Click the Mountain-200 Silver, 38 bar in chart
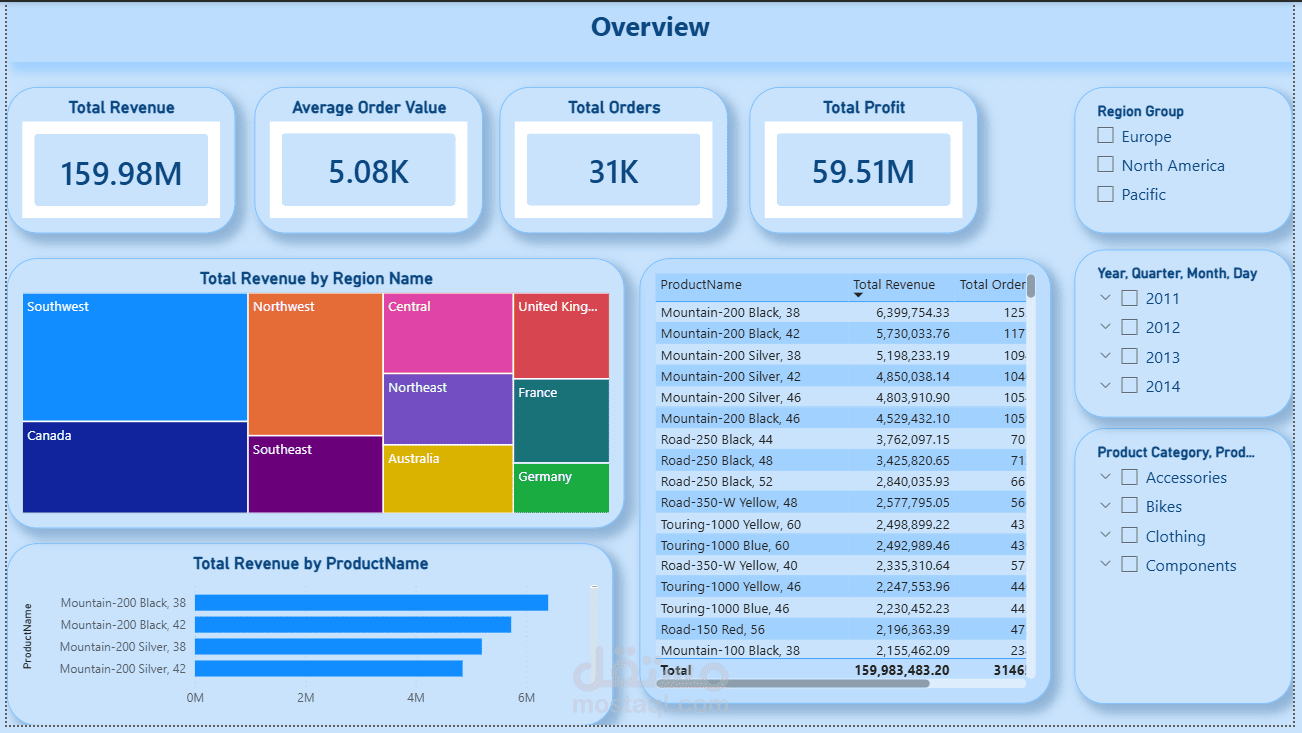 tap(338, 646)
